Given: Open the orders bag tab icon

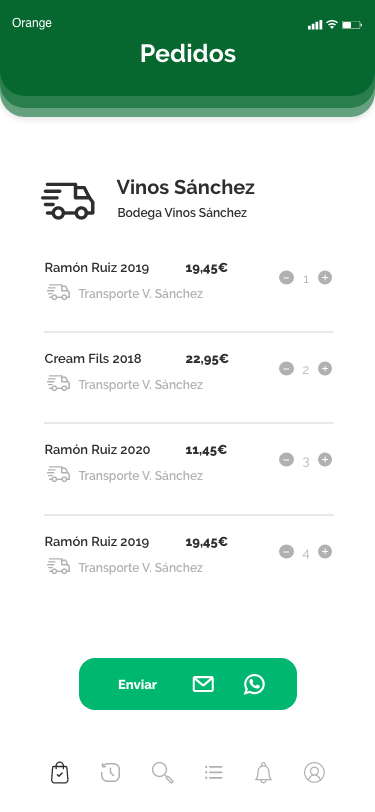Looking at the screenshot, I should point(60,773).
